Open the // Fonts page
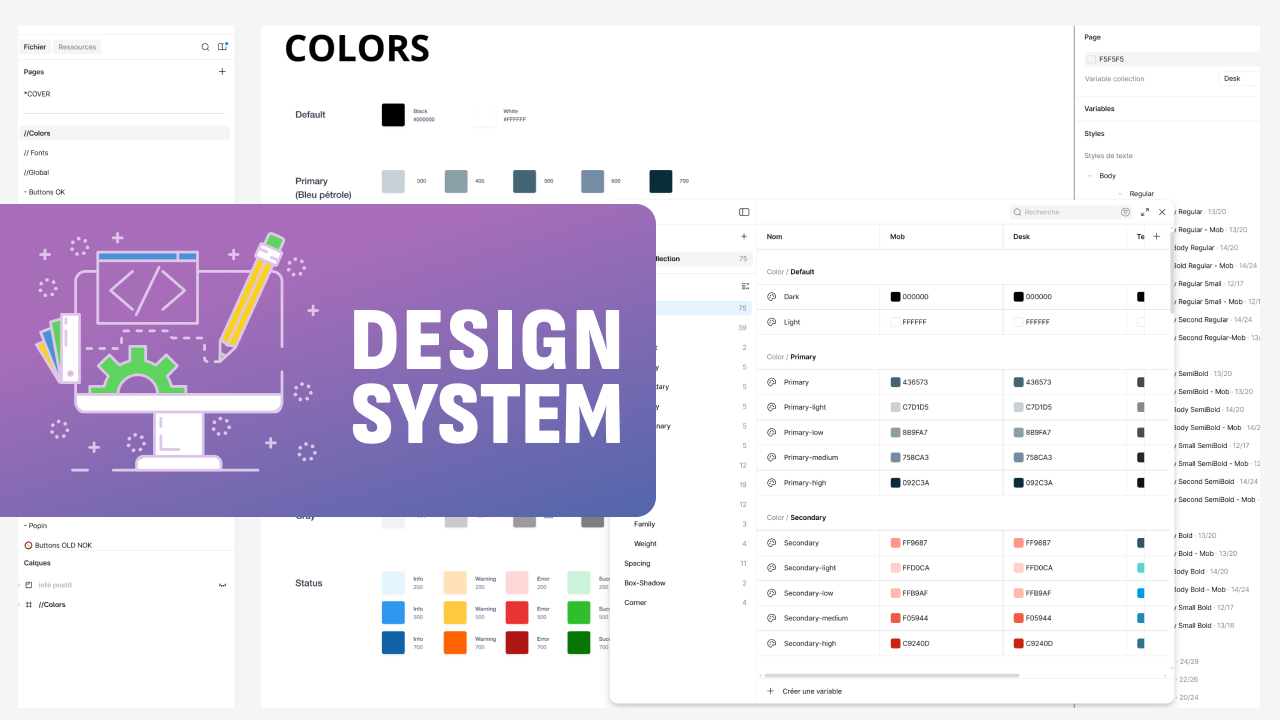The width and height of the screenshot is (1280, 720). [37, 153]
